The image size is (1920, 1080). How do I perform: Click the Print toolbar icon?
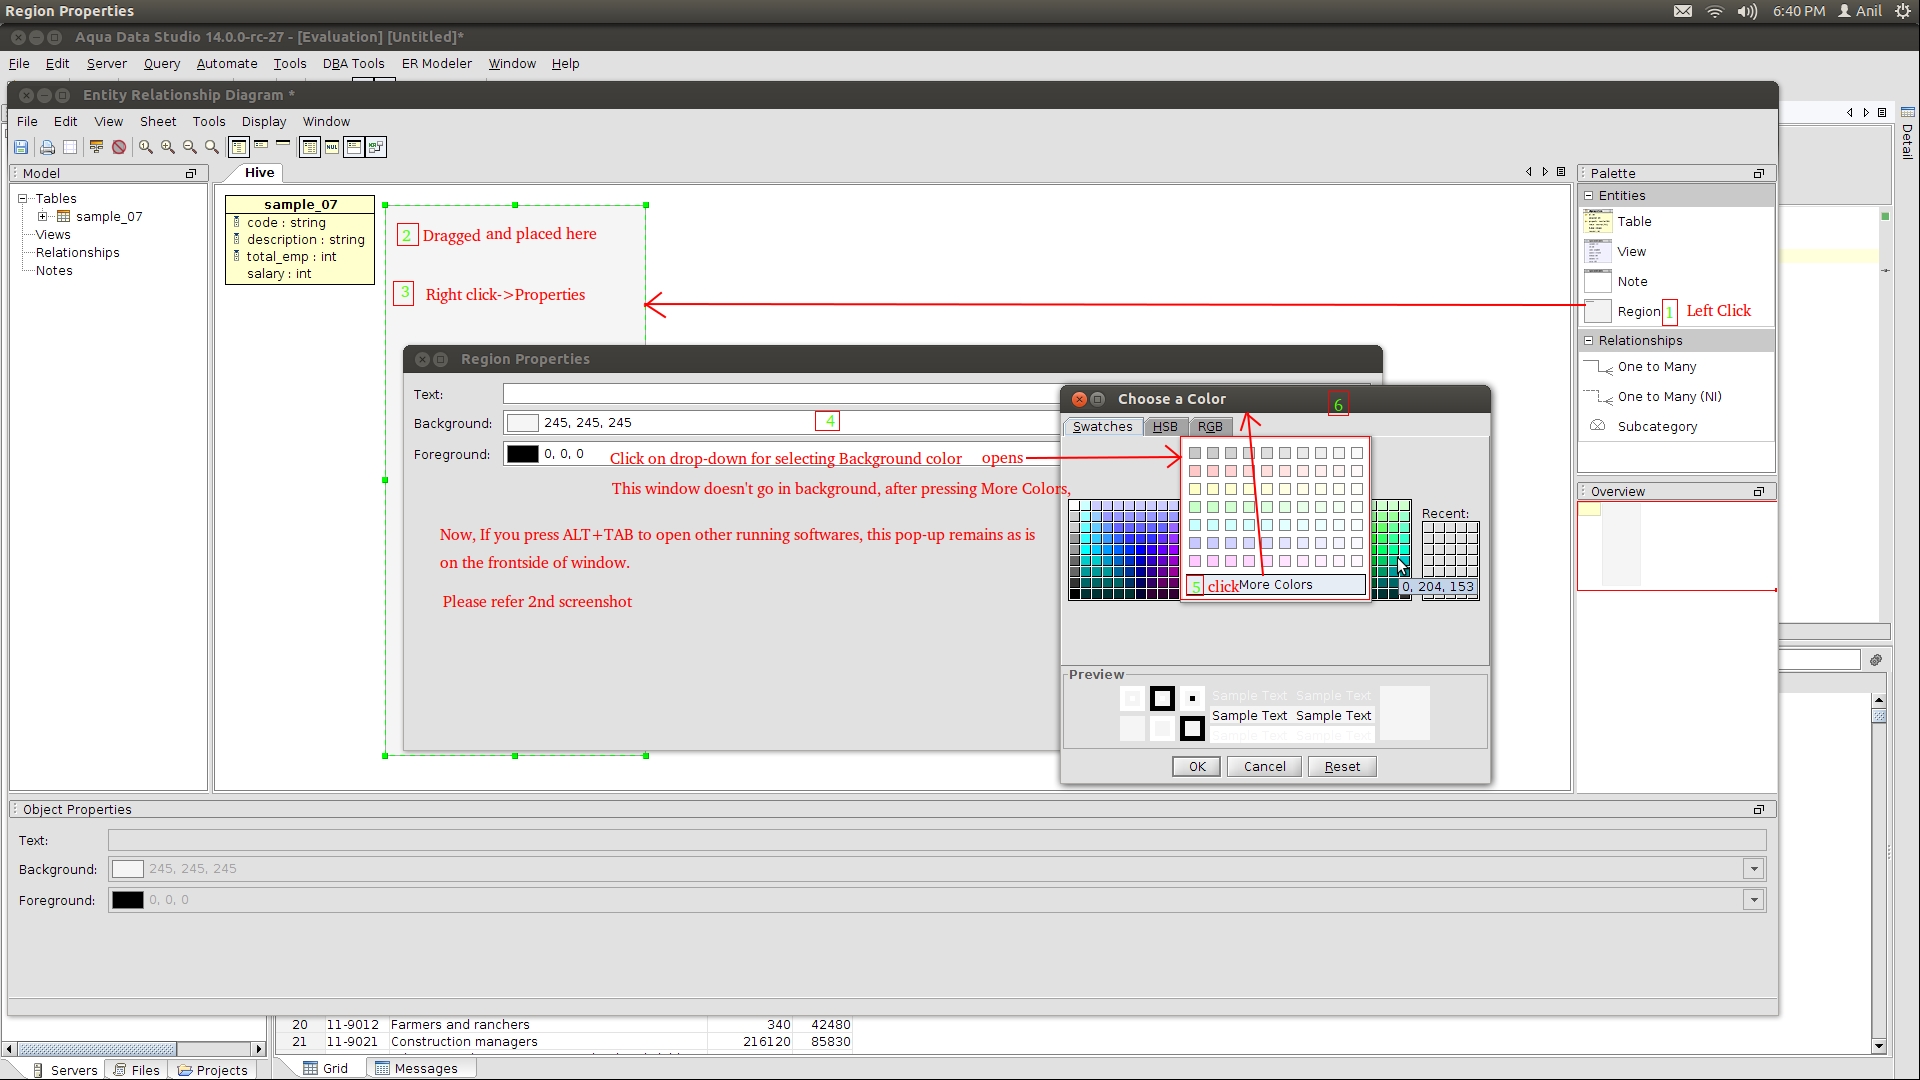47,147
